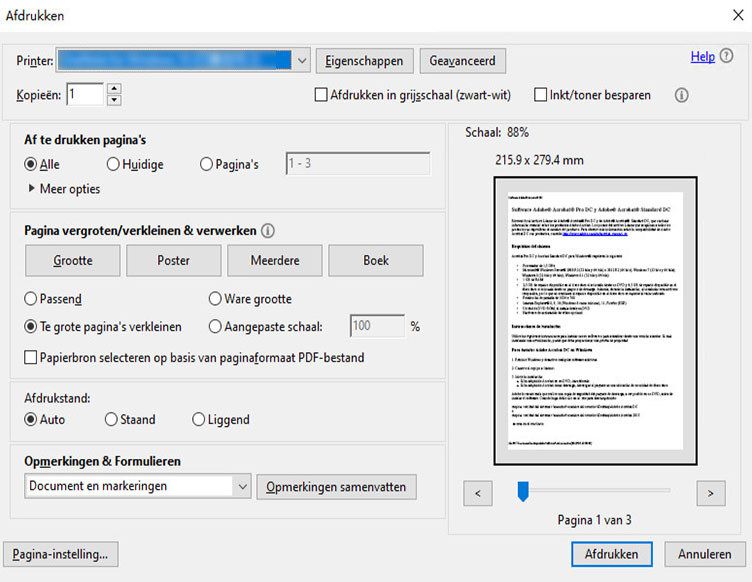Decrease Kopieën with down arrow
Screen dimensions: 752x582
tap(114, 100)
